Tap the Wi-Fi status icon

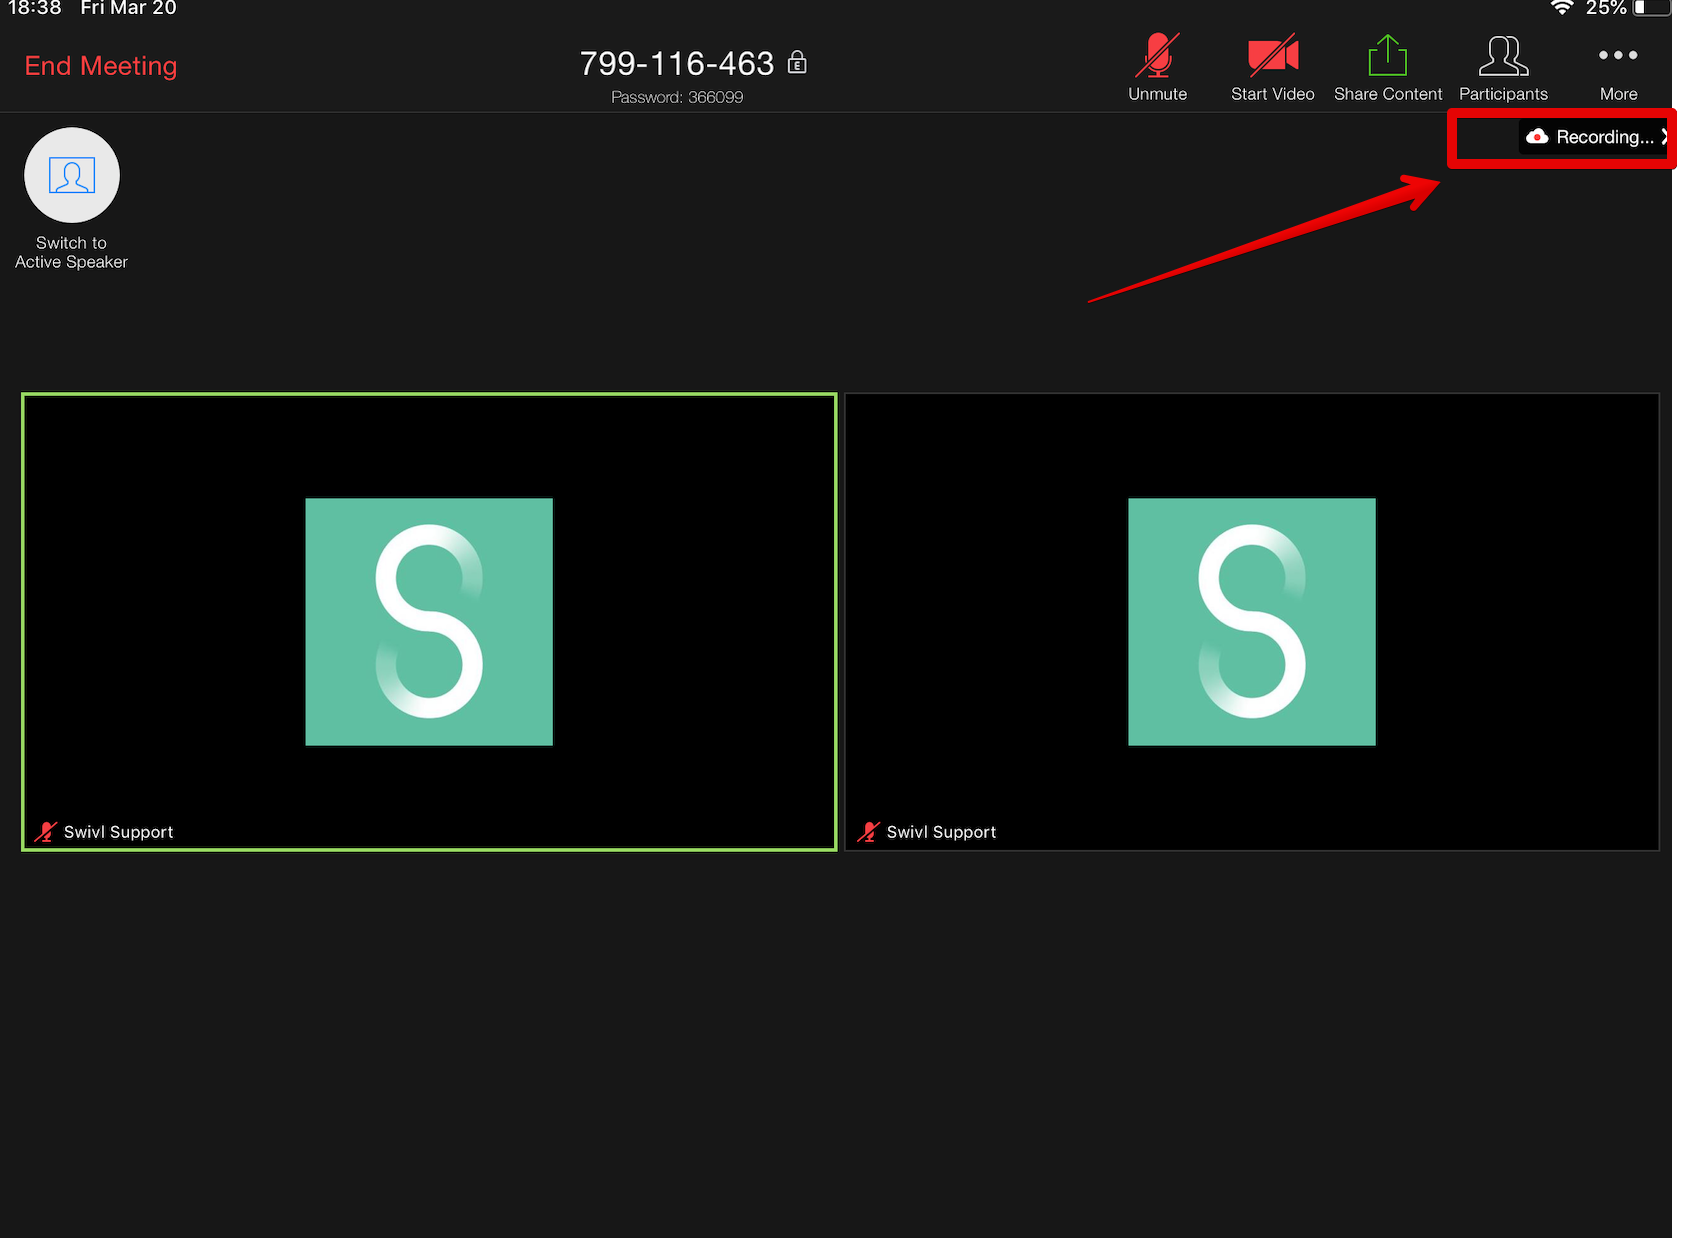pos(1561,8)
